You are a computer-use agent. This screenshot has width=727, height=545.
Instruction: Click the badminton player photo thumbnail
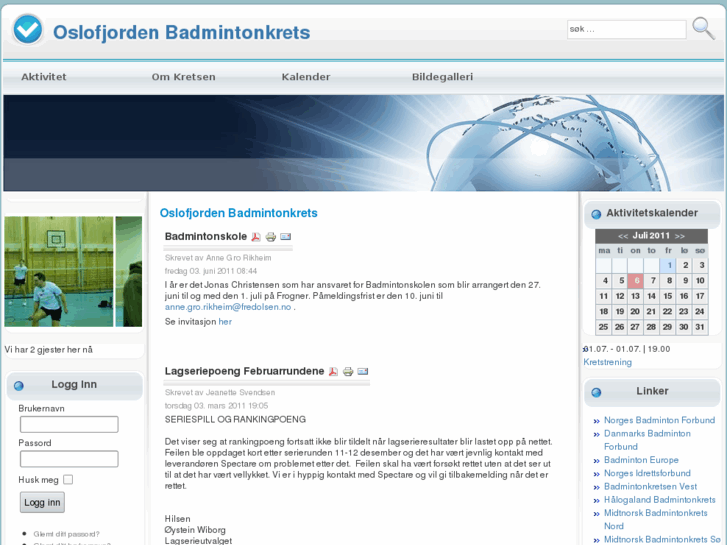coord(59,271)
